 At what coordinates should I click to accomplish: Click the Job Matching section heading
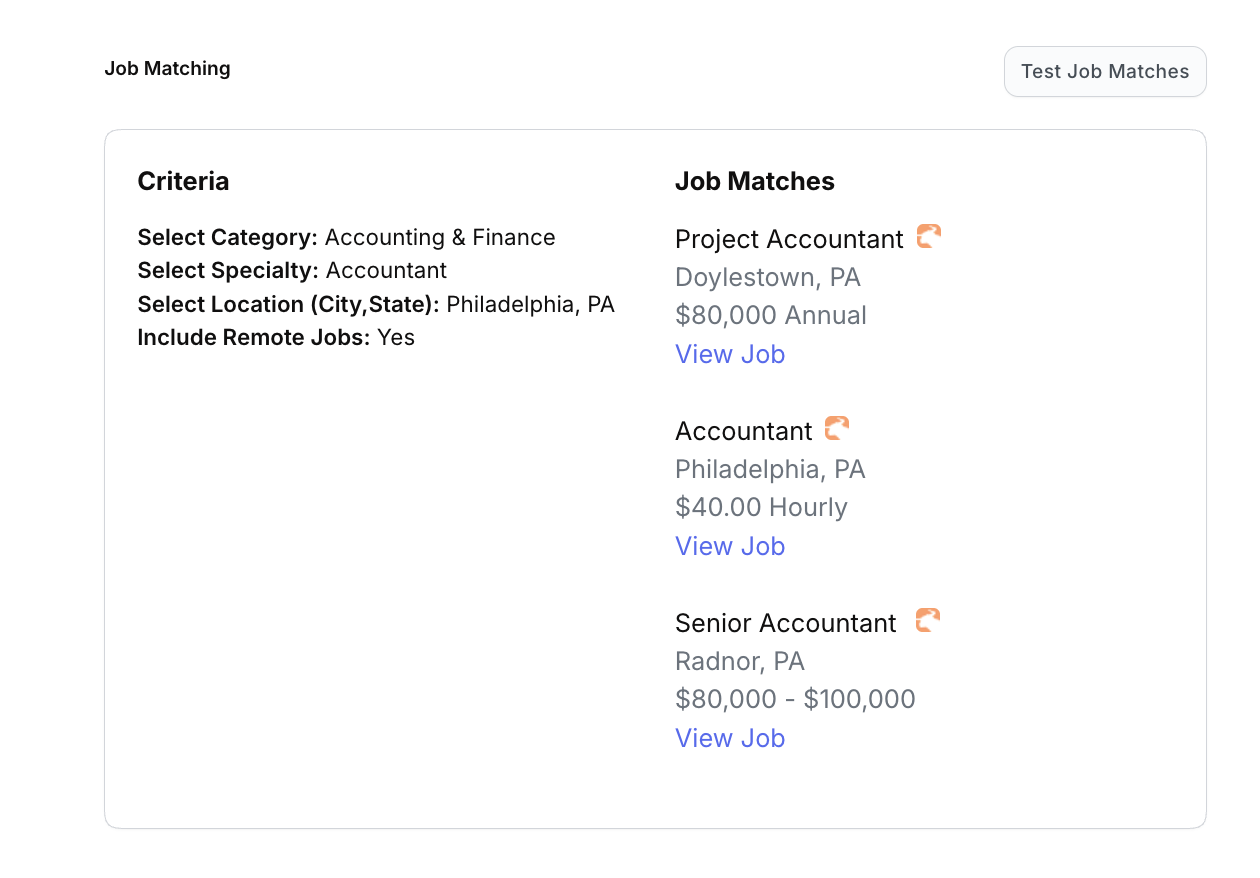[167, 69]
